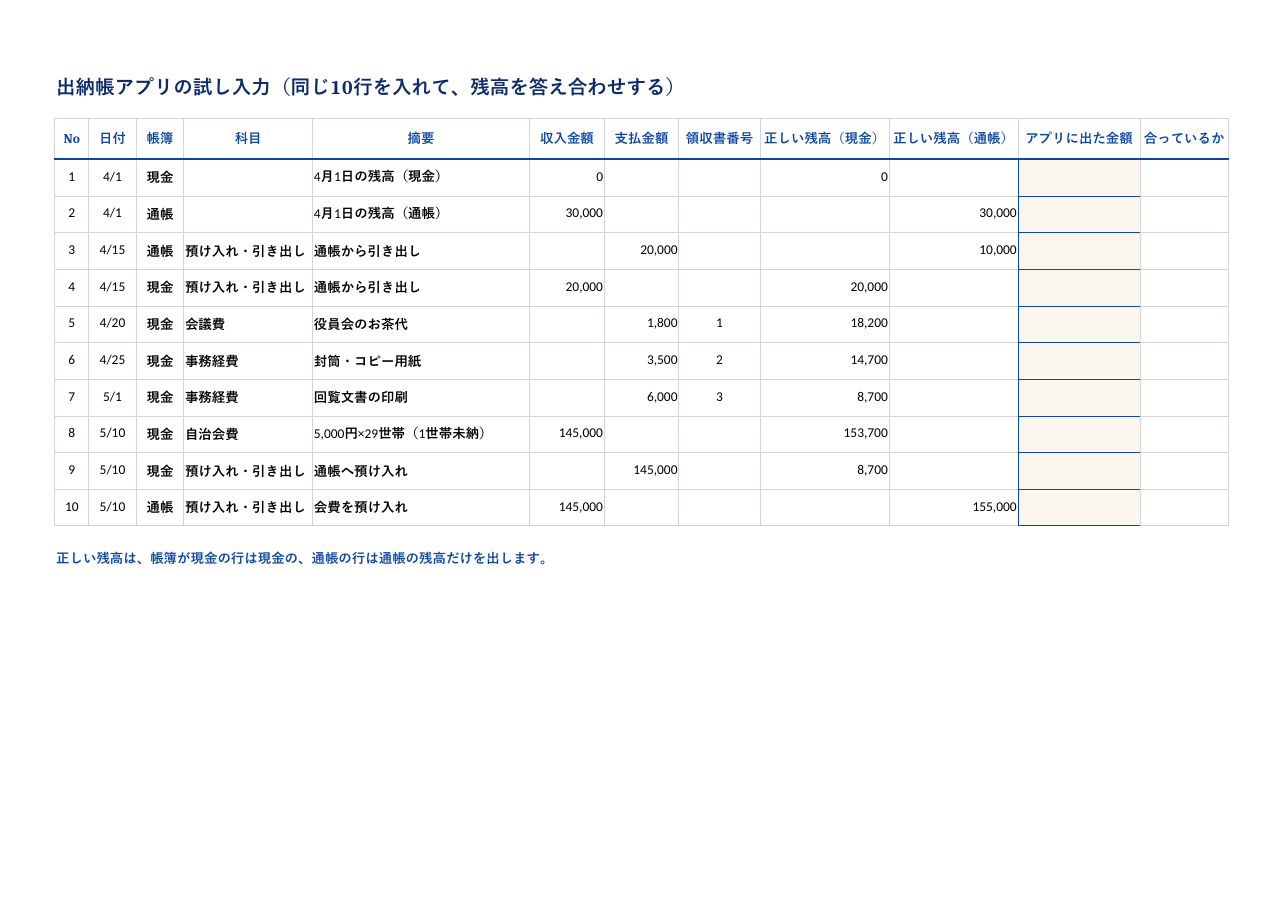Image resolution: width=1287 pixels, height=910 pixels.
Task: Select the 帳簿 column header
Action: tap(160, 139)
